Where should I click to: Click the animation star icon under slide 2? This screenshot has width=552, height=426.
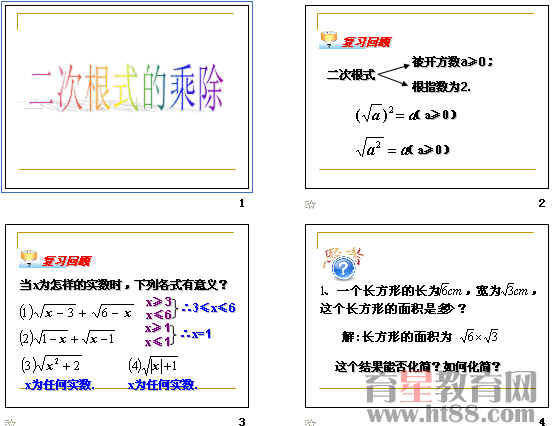coord(310,204)
